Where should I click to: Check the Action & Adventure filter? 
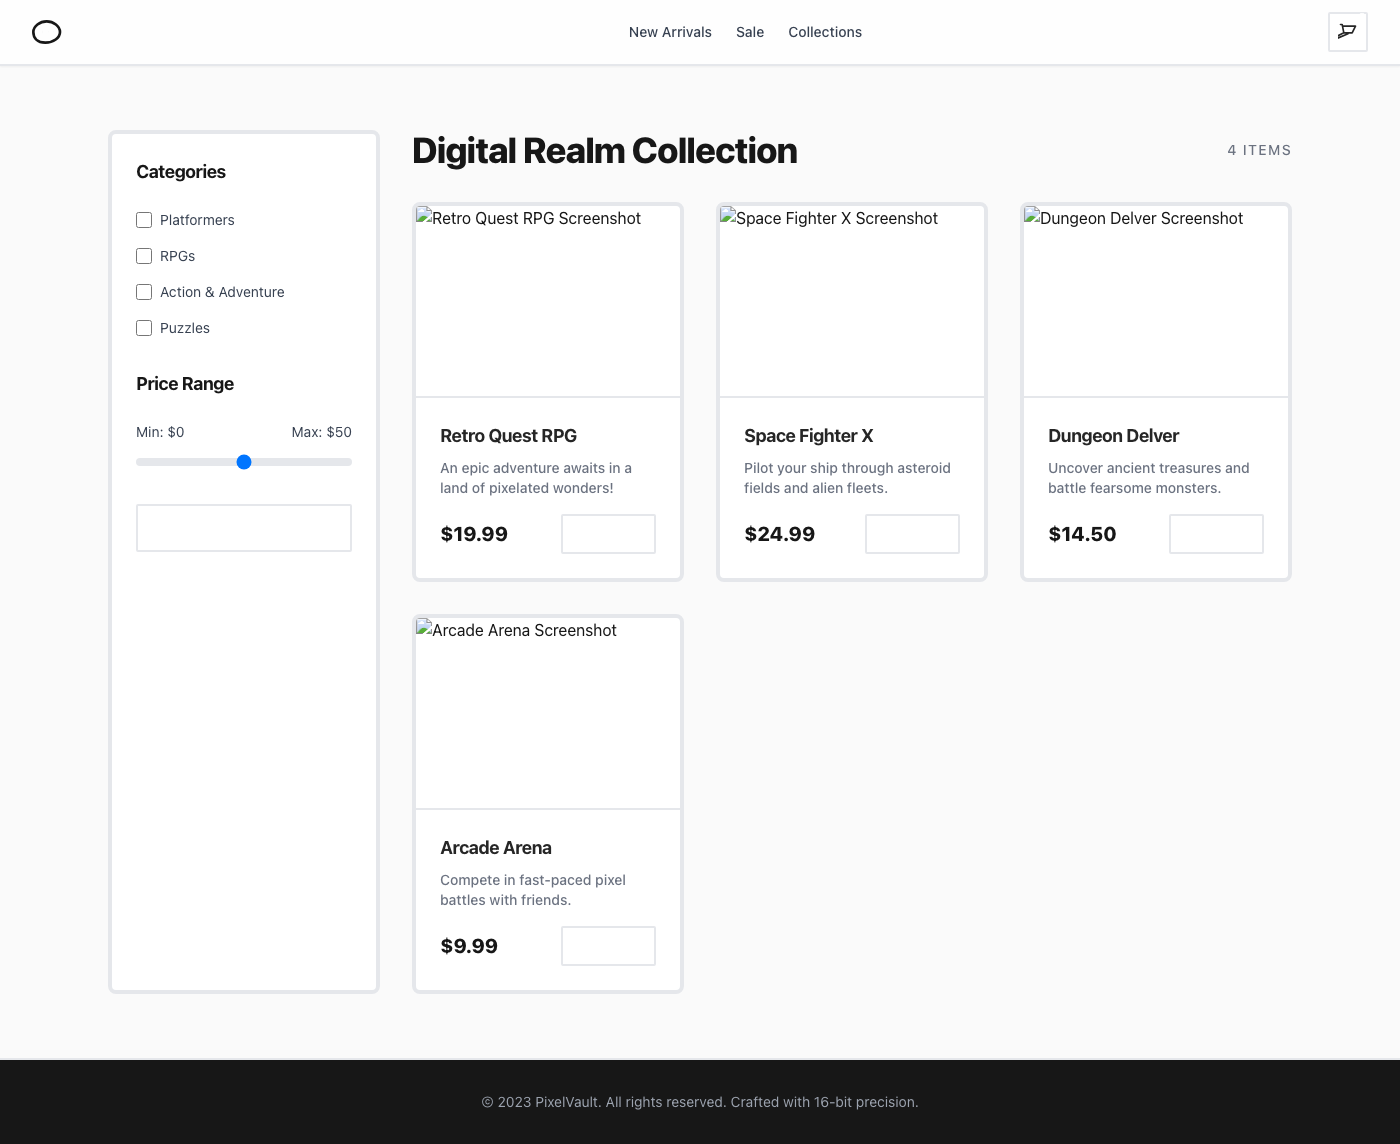[x=144, y=292]
